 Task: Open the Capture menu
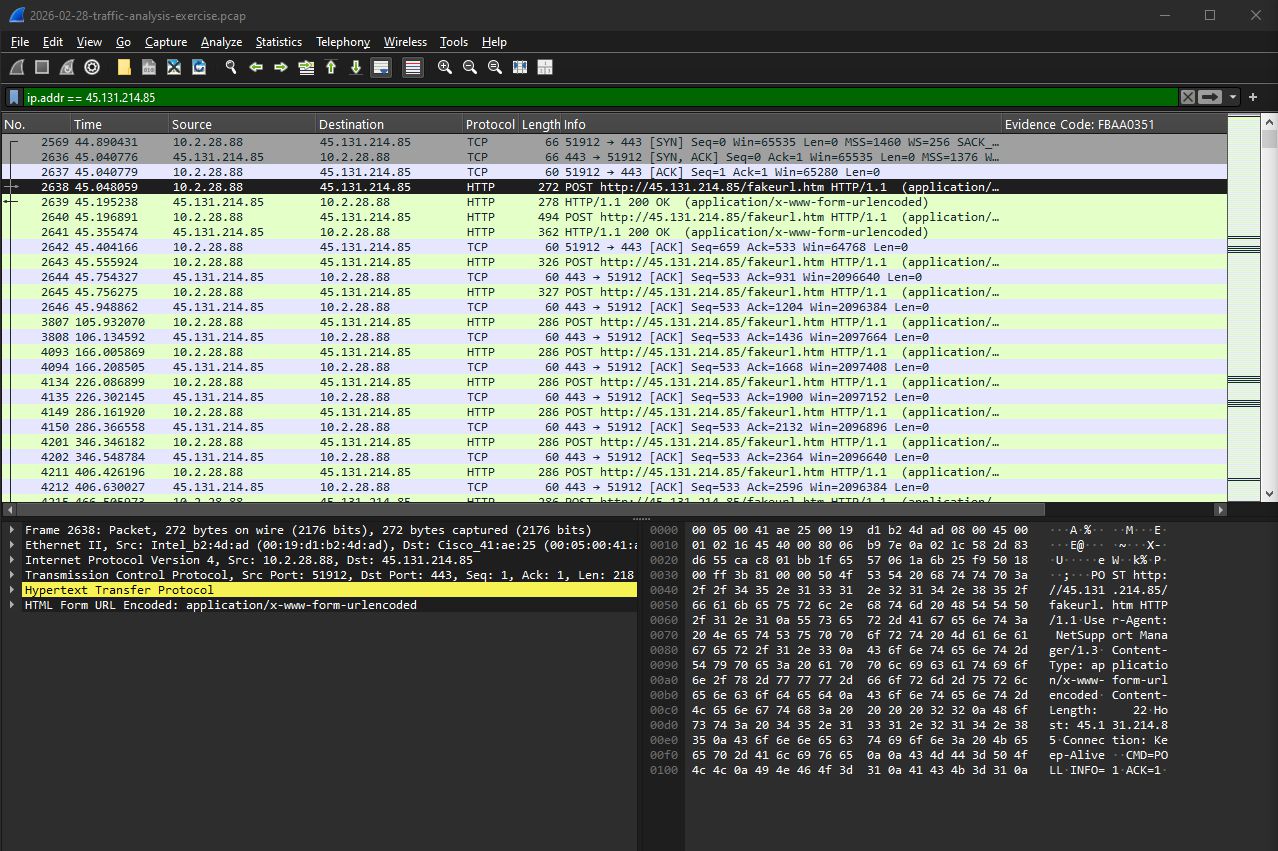(x=166, y=42)
